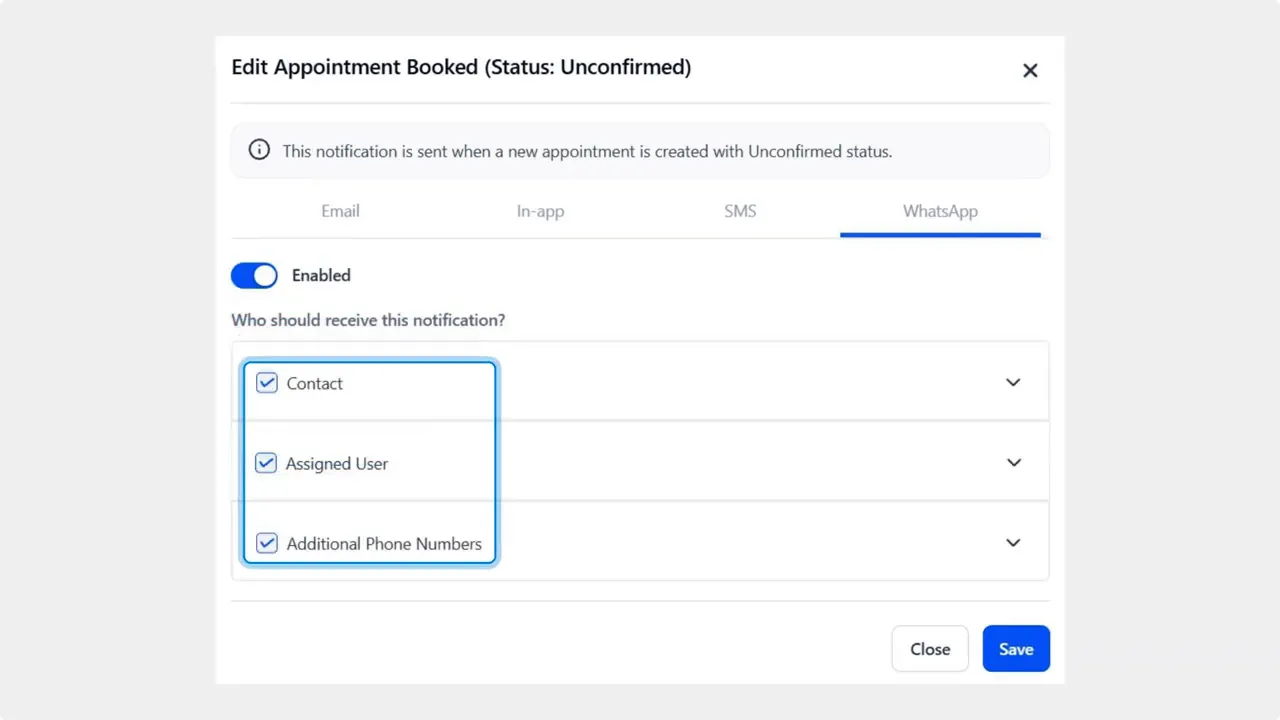This screenshot has width=1280, height=720.
Task: Dismiss the dialog using the X icon
Action: coord(1030,70)
